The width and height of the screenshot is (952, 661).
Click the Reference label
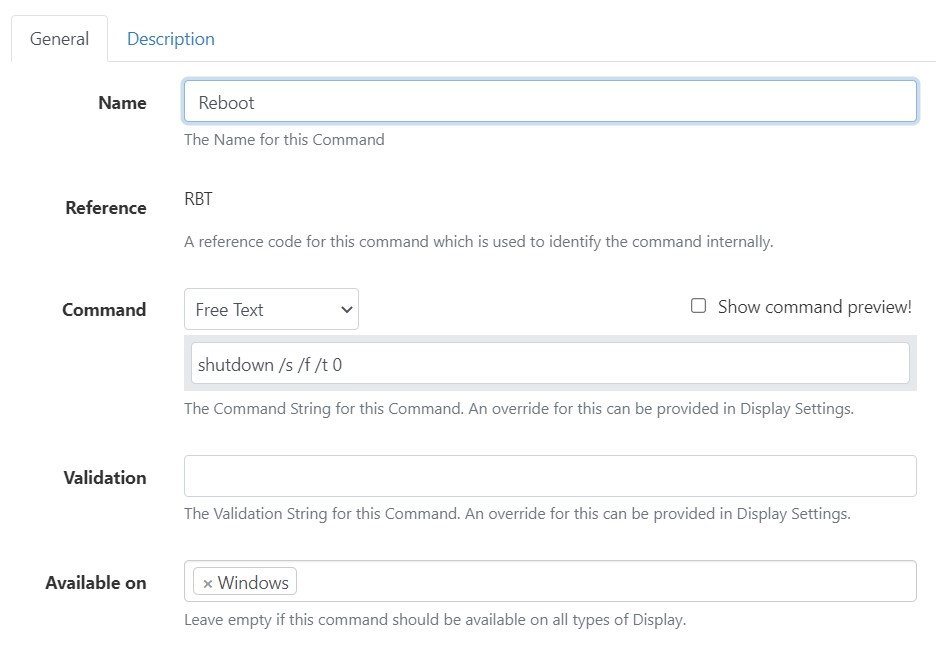pyautogui.click(x=106, y=208)
